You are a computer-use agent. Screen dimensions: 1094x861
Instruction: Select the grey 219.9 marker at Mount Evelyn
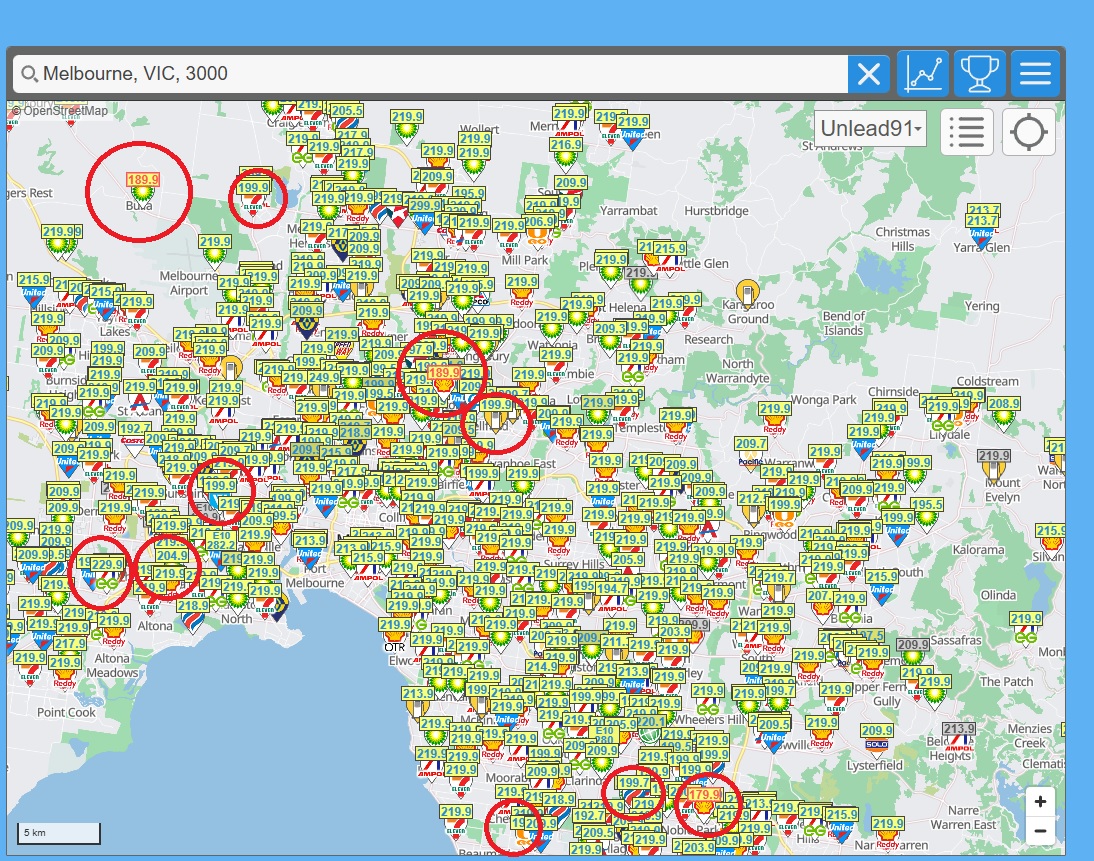point(994,463)
